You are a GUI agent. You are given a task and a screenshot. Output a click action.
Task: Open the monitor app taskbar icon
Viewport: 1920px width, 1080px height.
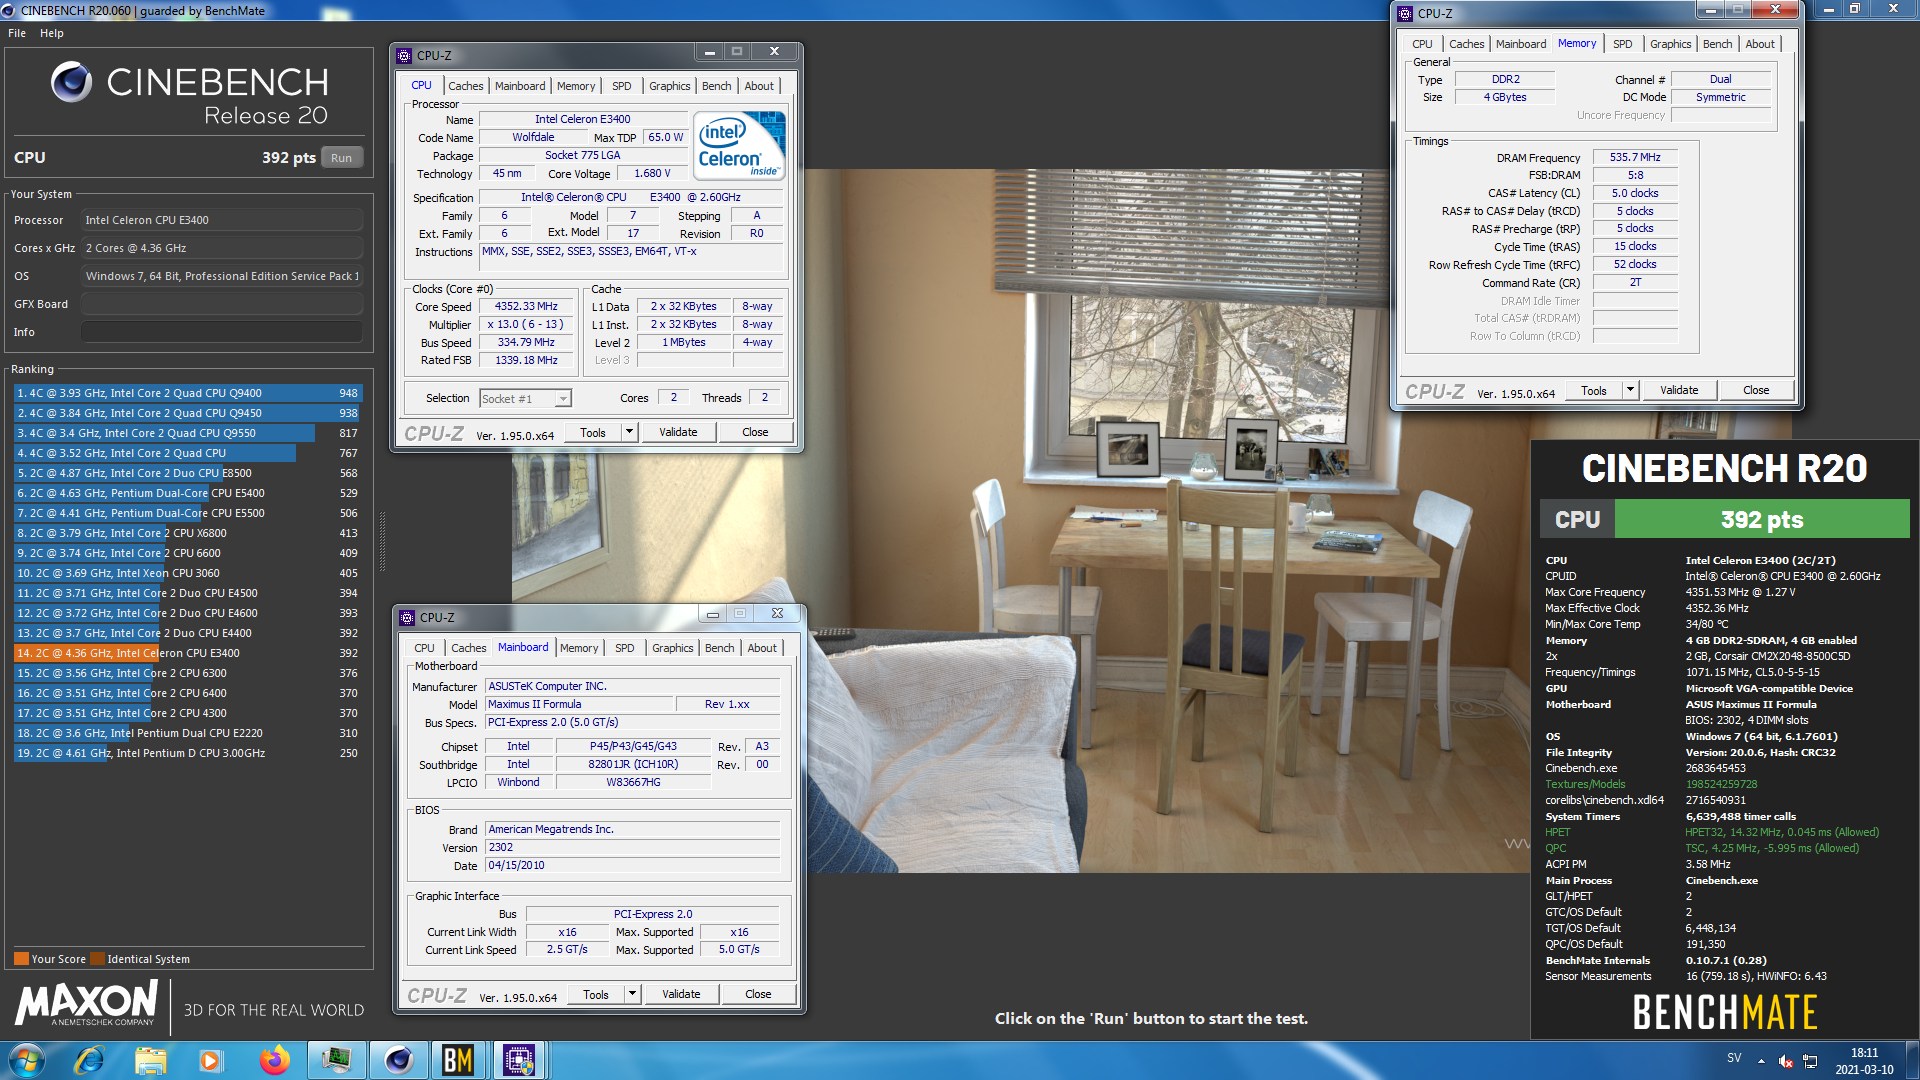[x=336, y=1060]
